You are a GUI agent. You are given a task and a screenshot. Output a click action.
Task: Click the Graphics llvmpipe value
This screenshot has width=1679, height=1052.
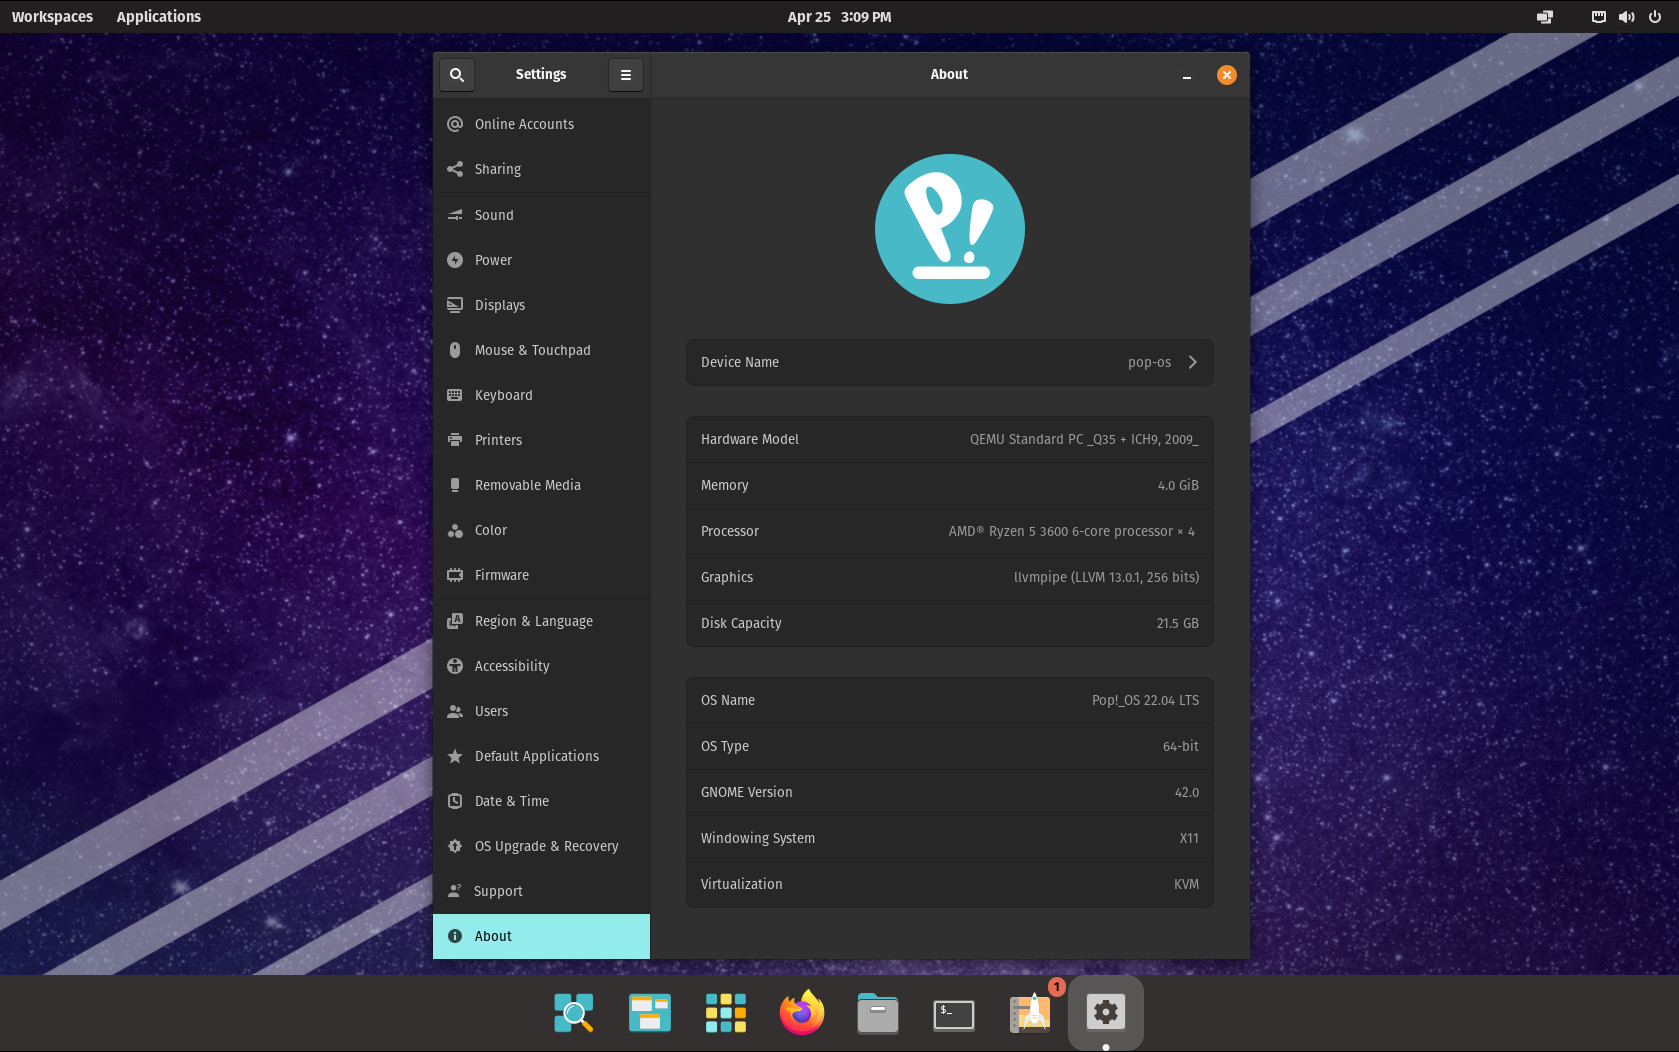coord(1106,577)
